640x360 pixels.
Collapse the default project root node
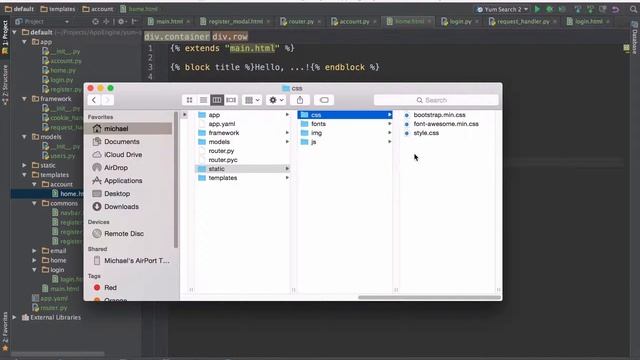click(15, 32)
